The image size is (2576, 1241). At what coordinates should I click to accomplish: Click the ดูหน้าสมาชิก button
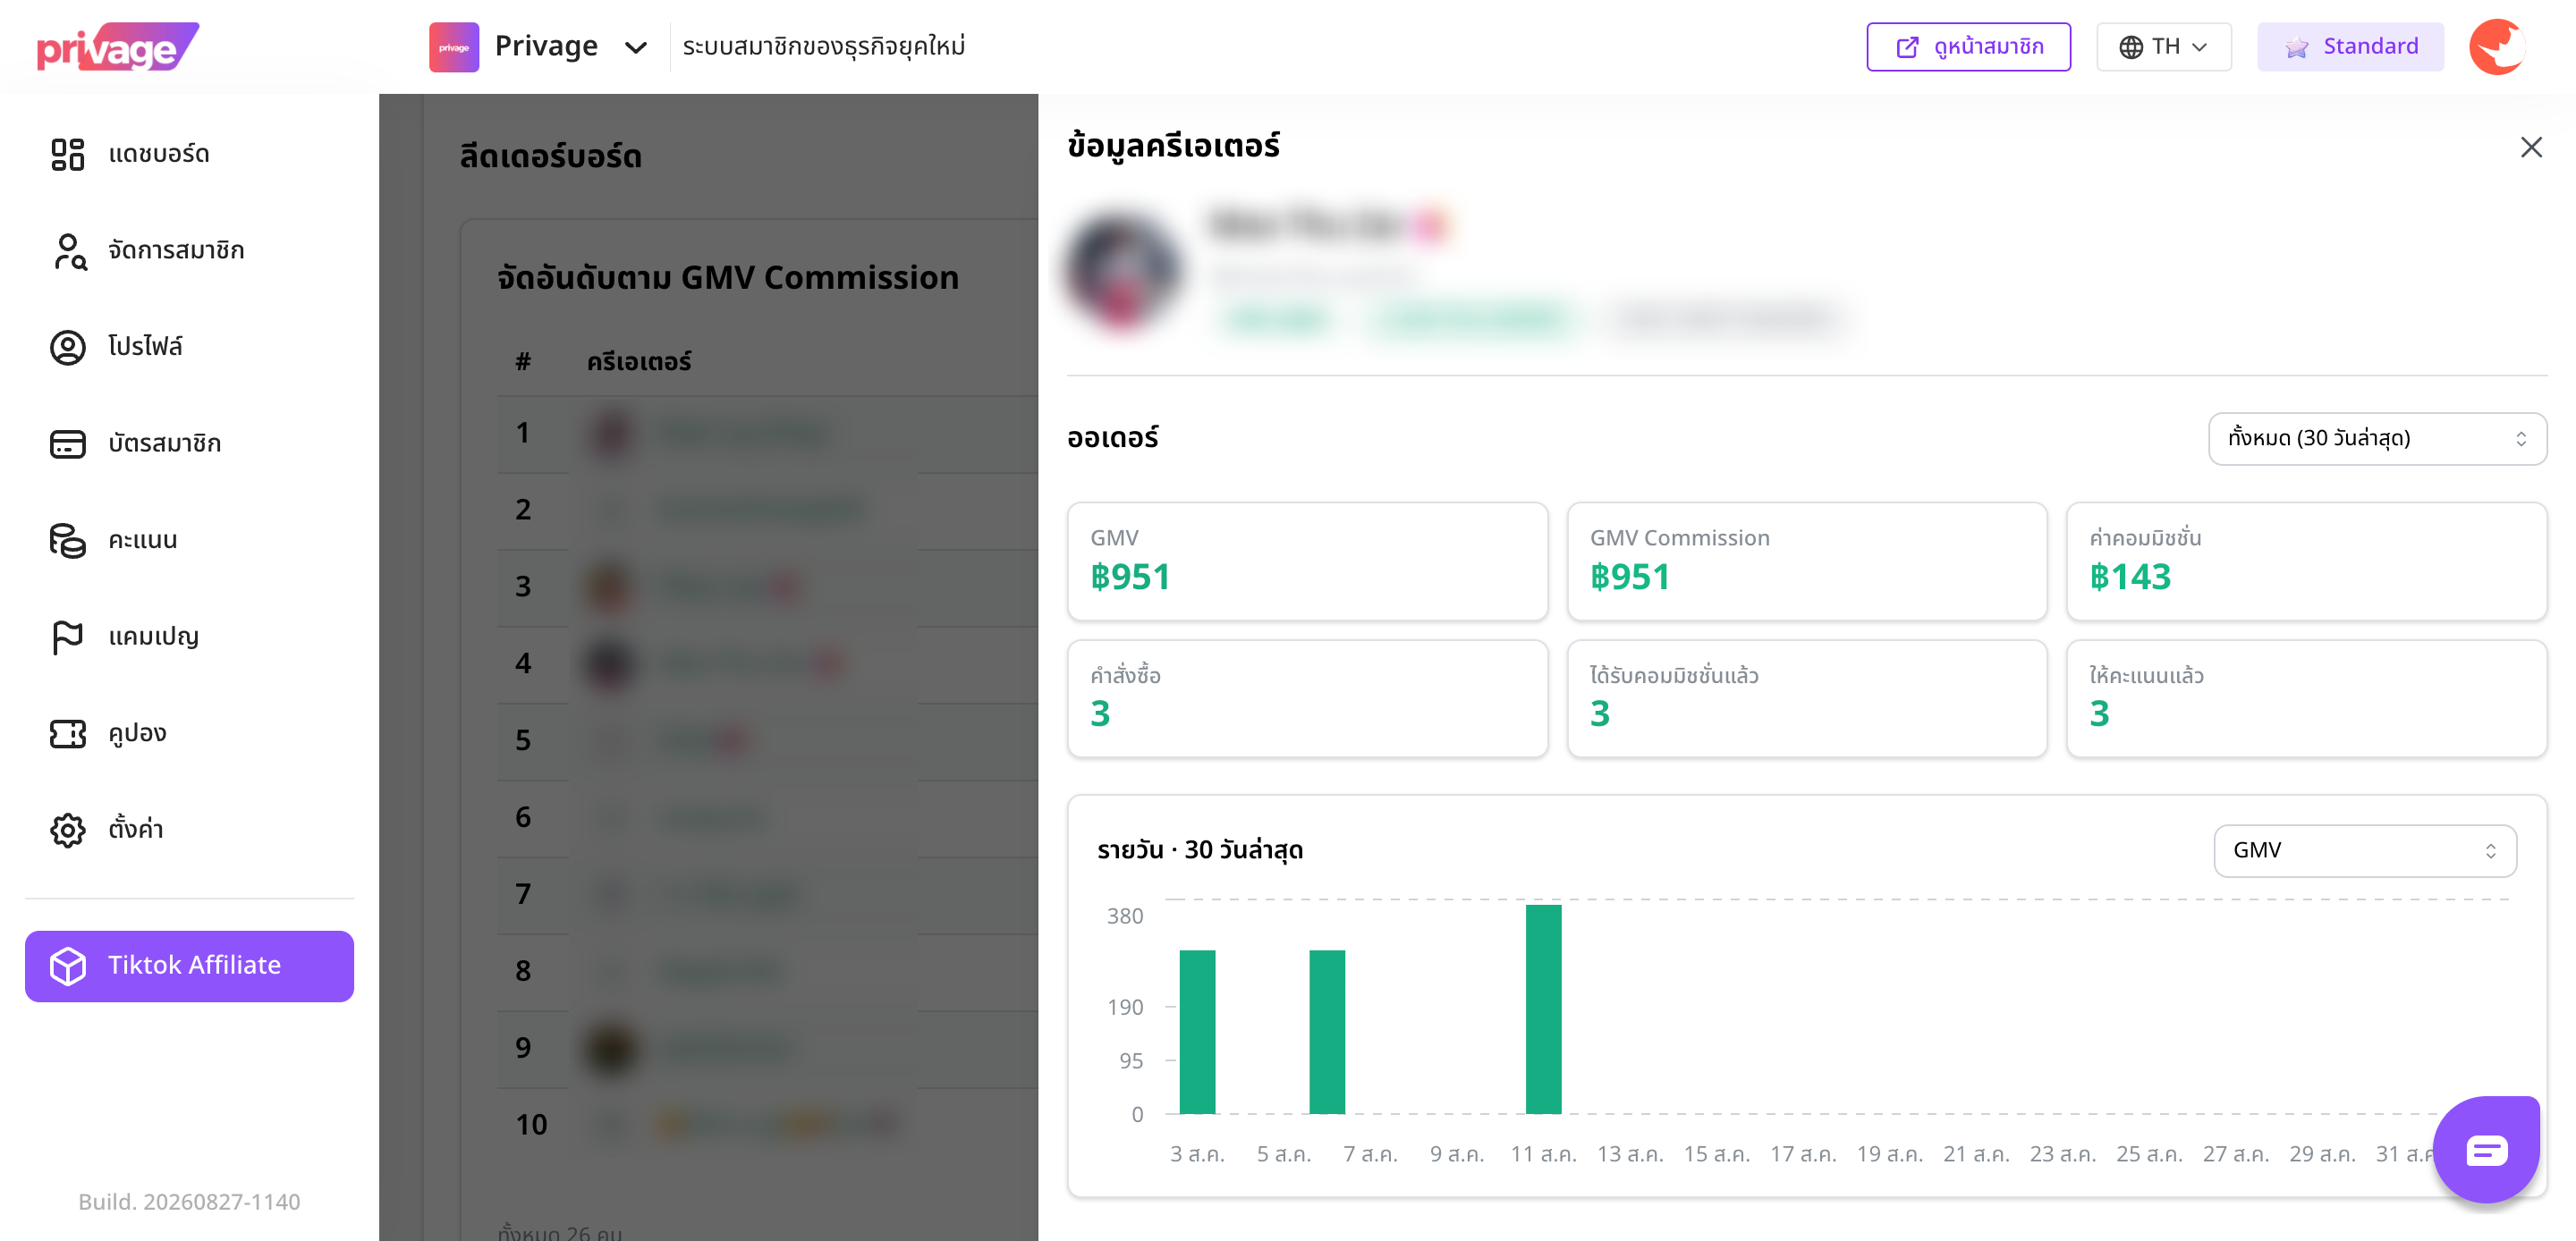1967,47
